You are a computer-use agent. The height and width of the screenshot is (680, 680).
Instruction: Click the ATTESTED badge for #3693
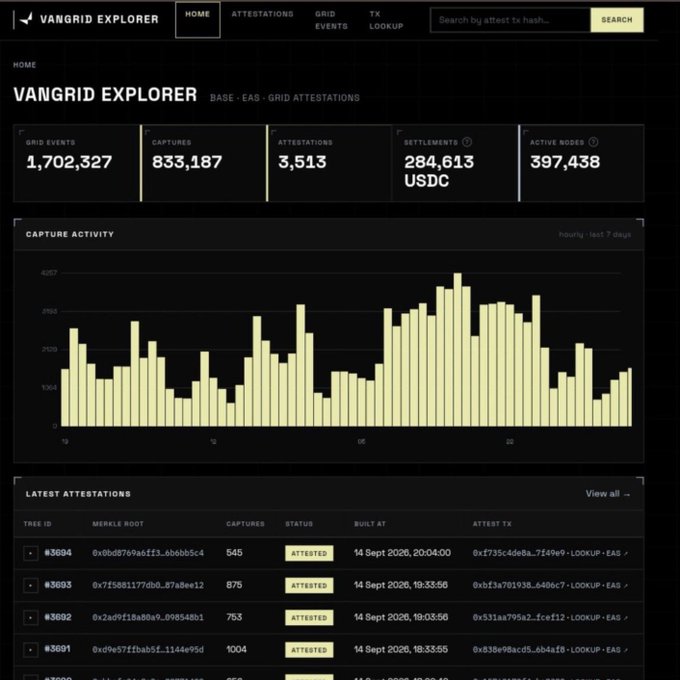coord(309,585)
